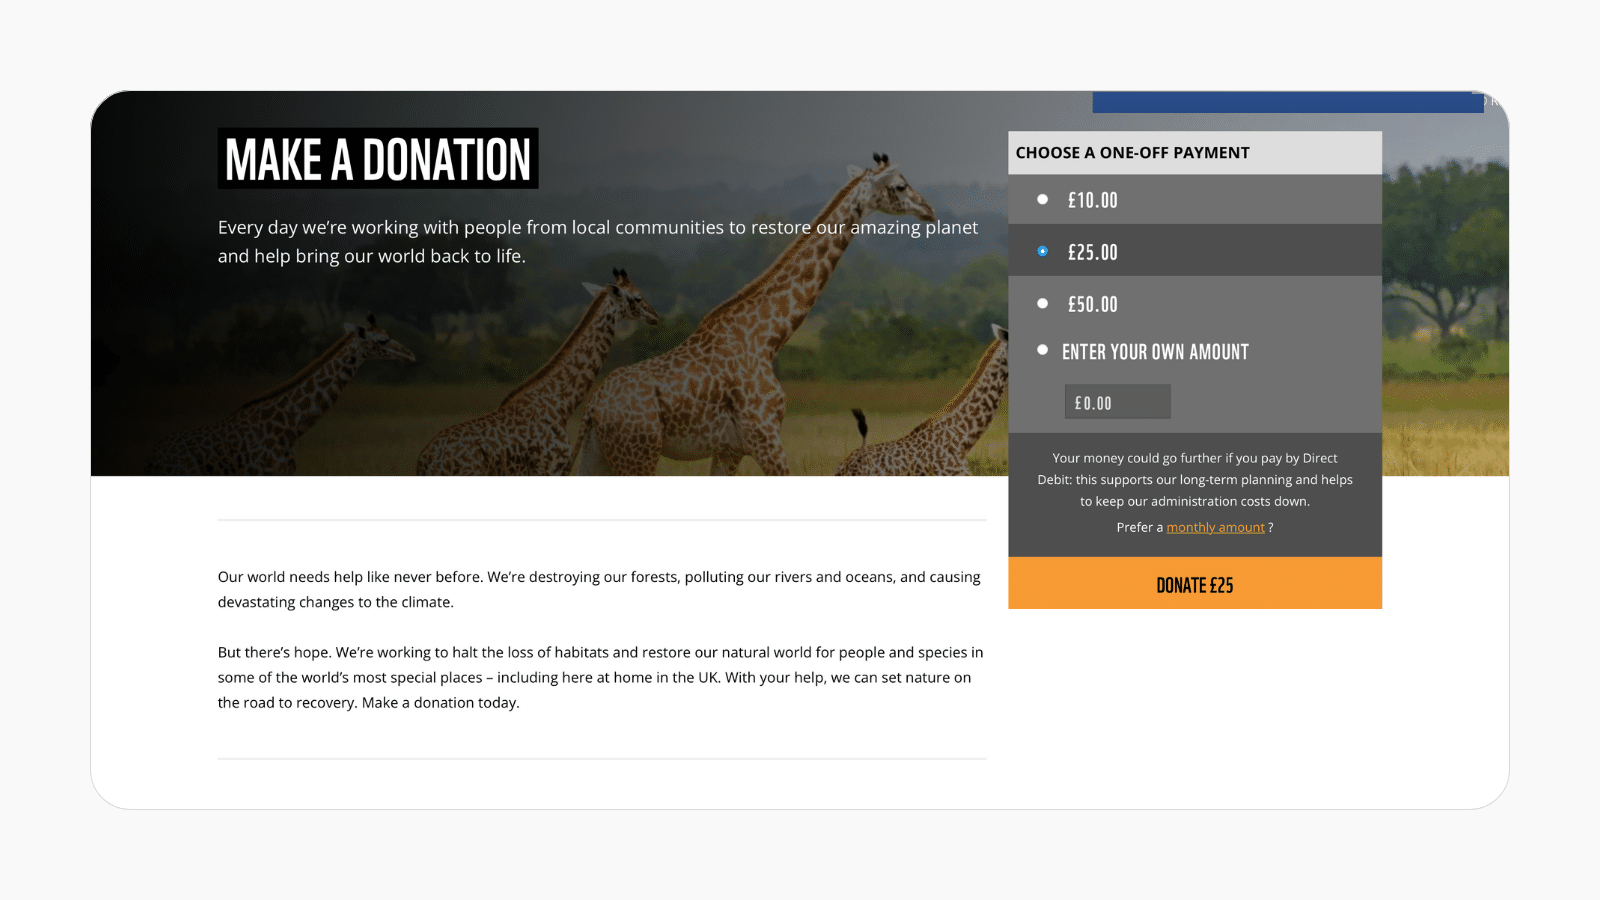Click the 'But there's hope' paragraph
This screenshot has width=1600, height=900.
[x=600, y=677]
